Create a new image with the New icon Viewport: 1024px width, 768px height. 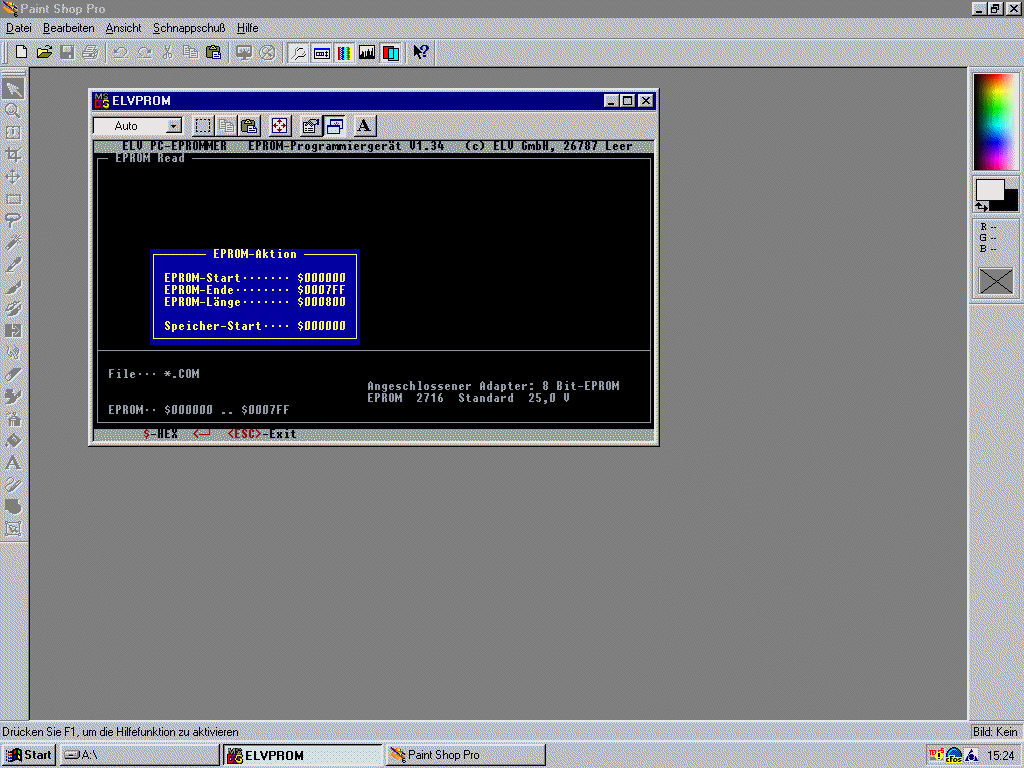pos(21,52)
